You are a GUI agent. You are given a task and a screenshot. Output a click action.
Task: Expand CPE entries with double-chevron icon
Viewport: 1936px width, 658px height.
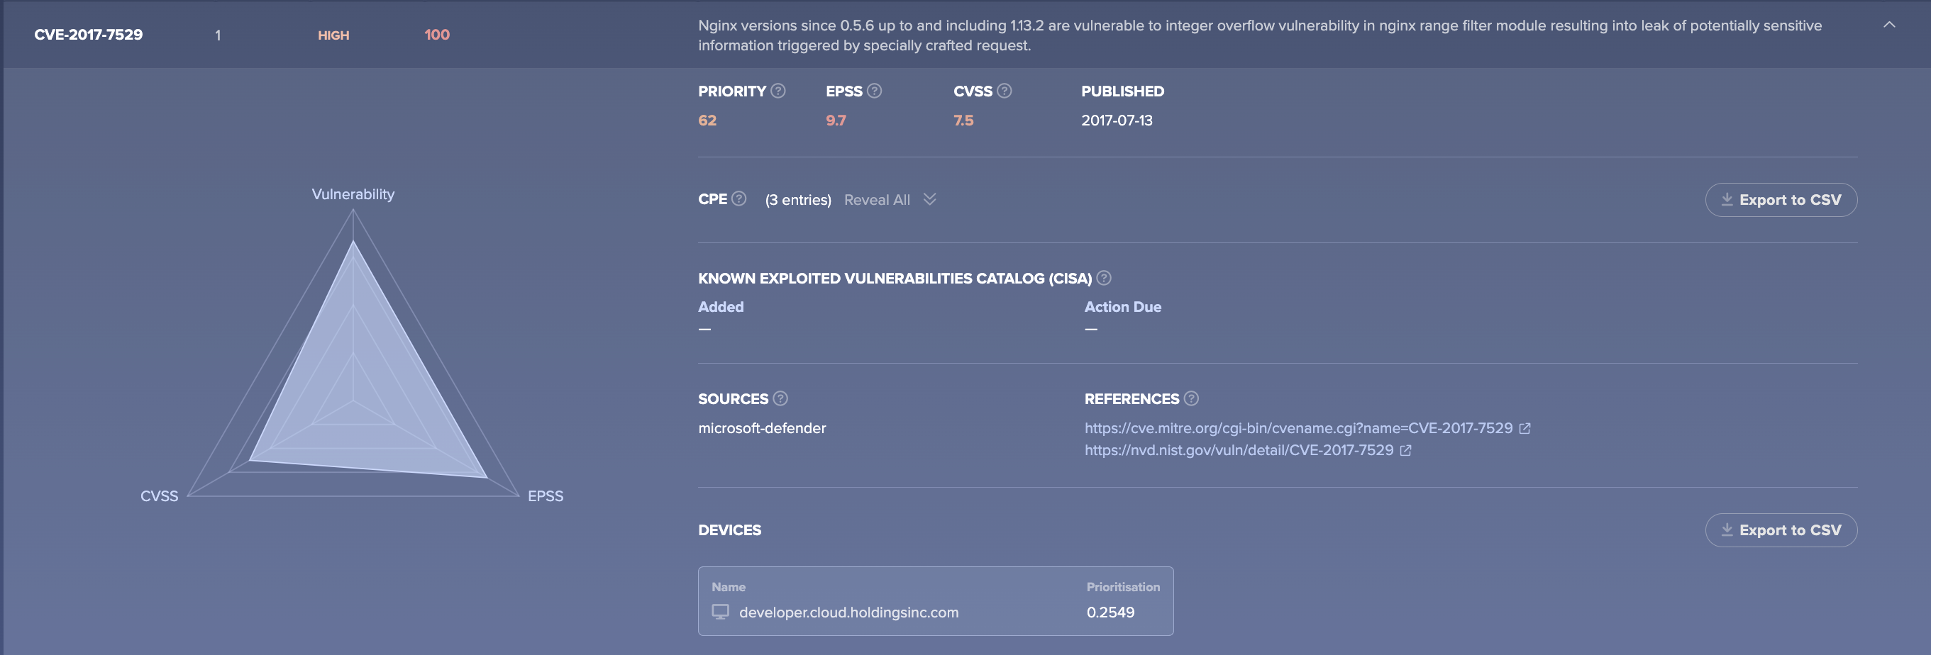930,199
